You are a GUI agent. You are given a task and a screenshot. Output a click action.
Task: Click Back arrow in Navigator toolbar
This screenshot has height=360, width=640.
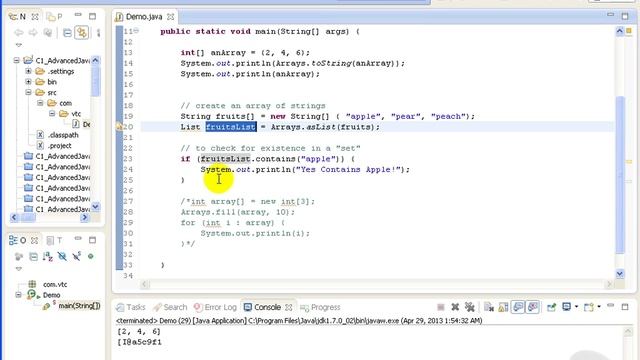[x=19, y=33]
